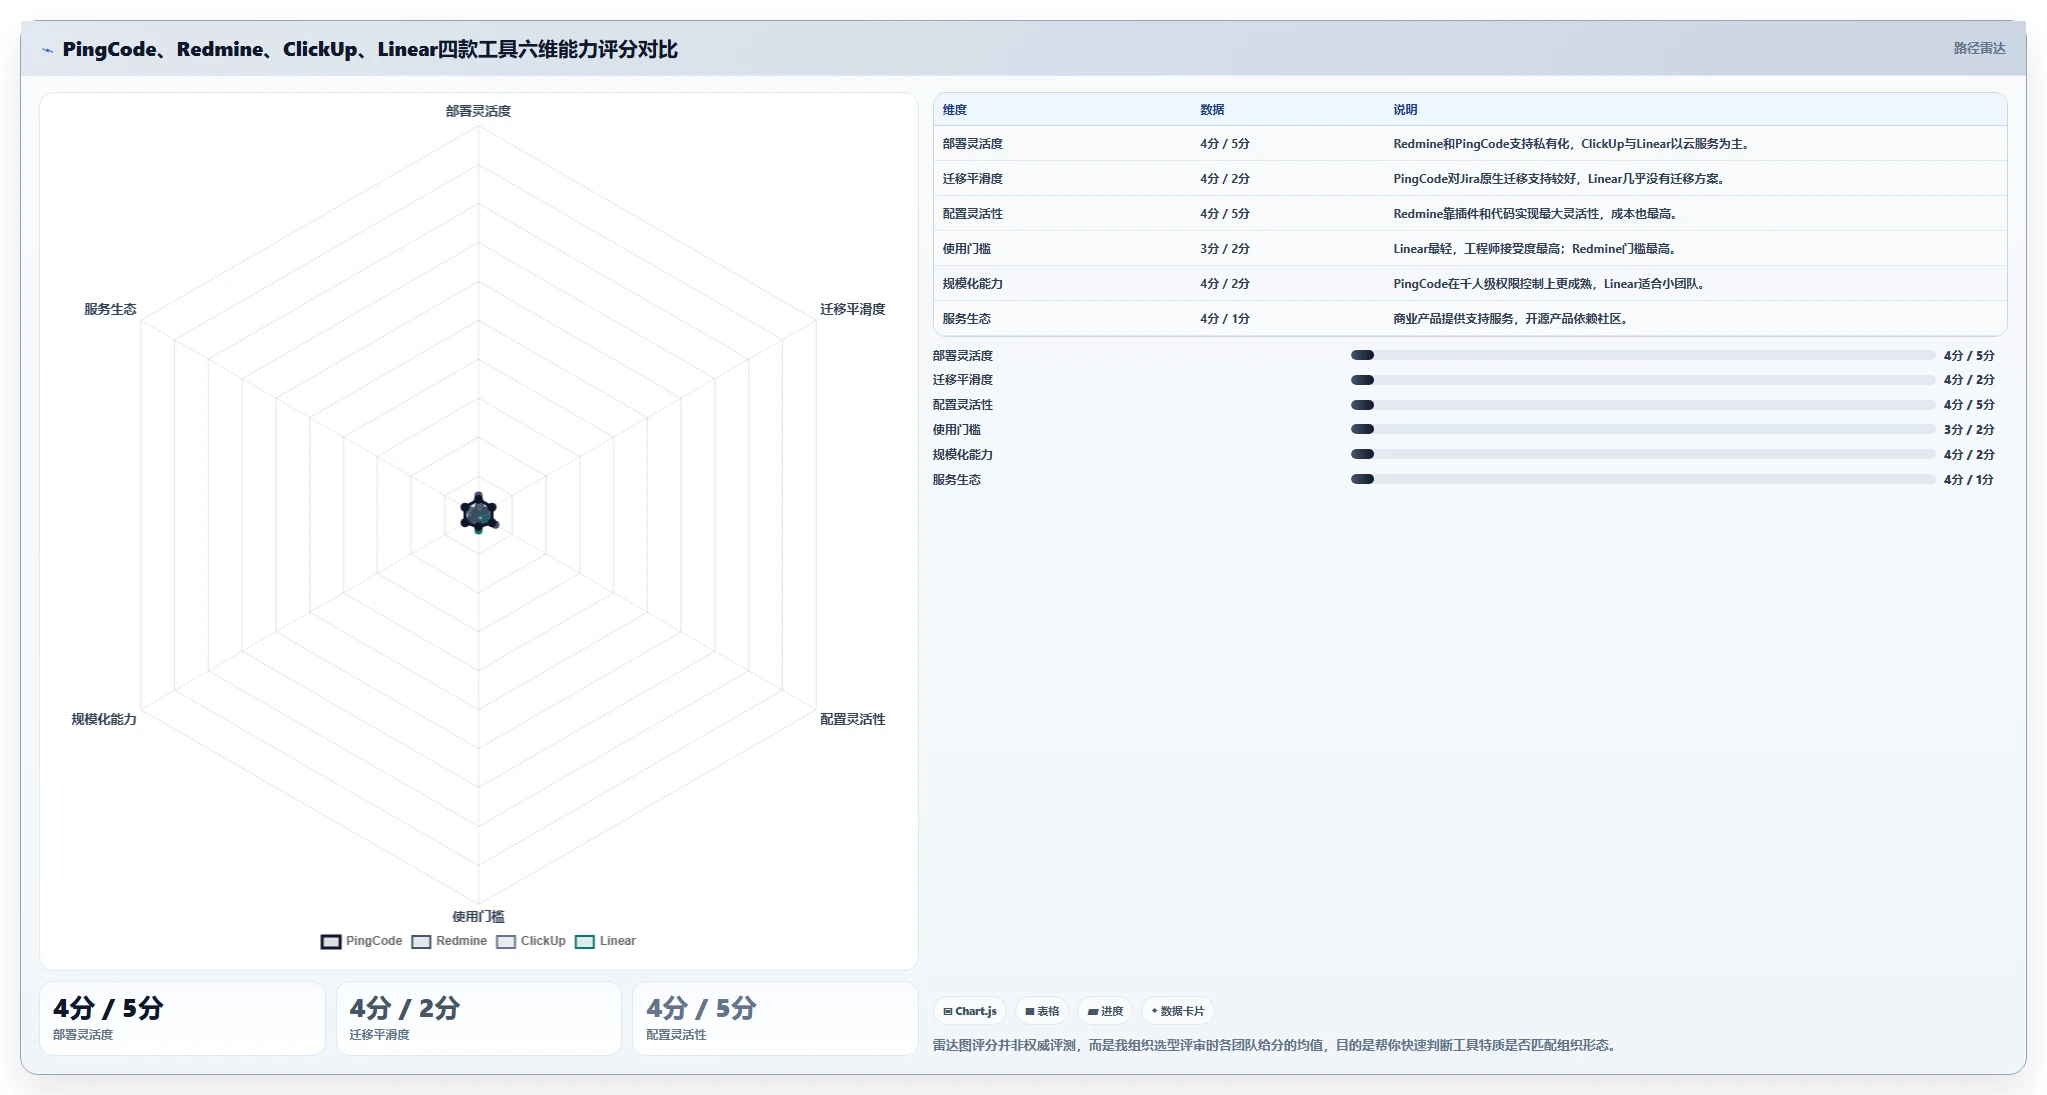Click the page title starting with PingCode、Redmine
This screenshot has height=1095, width=2047.
370,49
